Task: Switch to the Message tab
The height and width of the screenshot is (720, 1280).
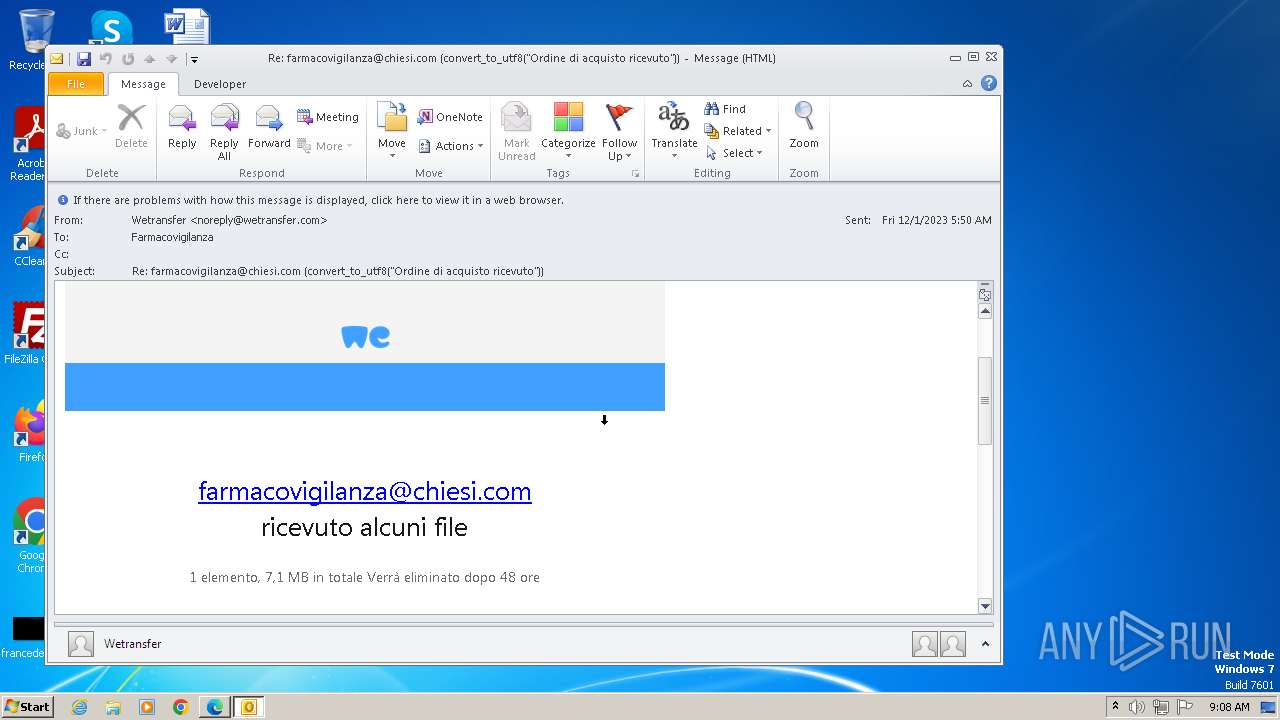Action: pyautogui.click(x=143, y=84)
